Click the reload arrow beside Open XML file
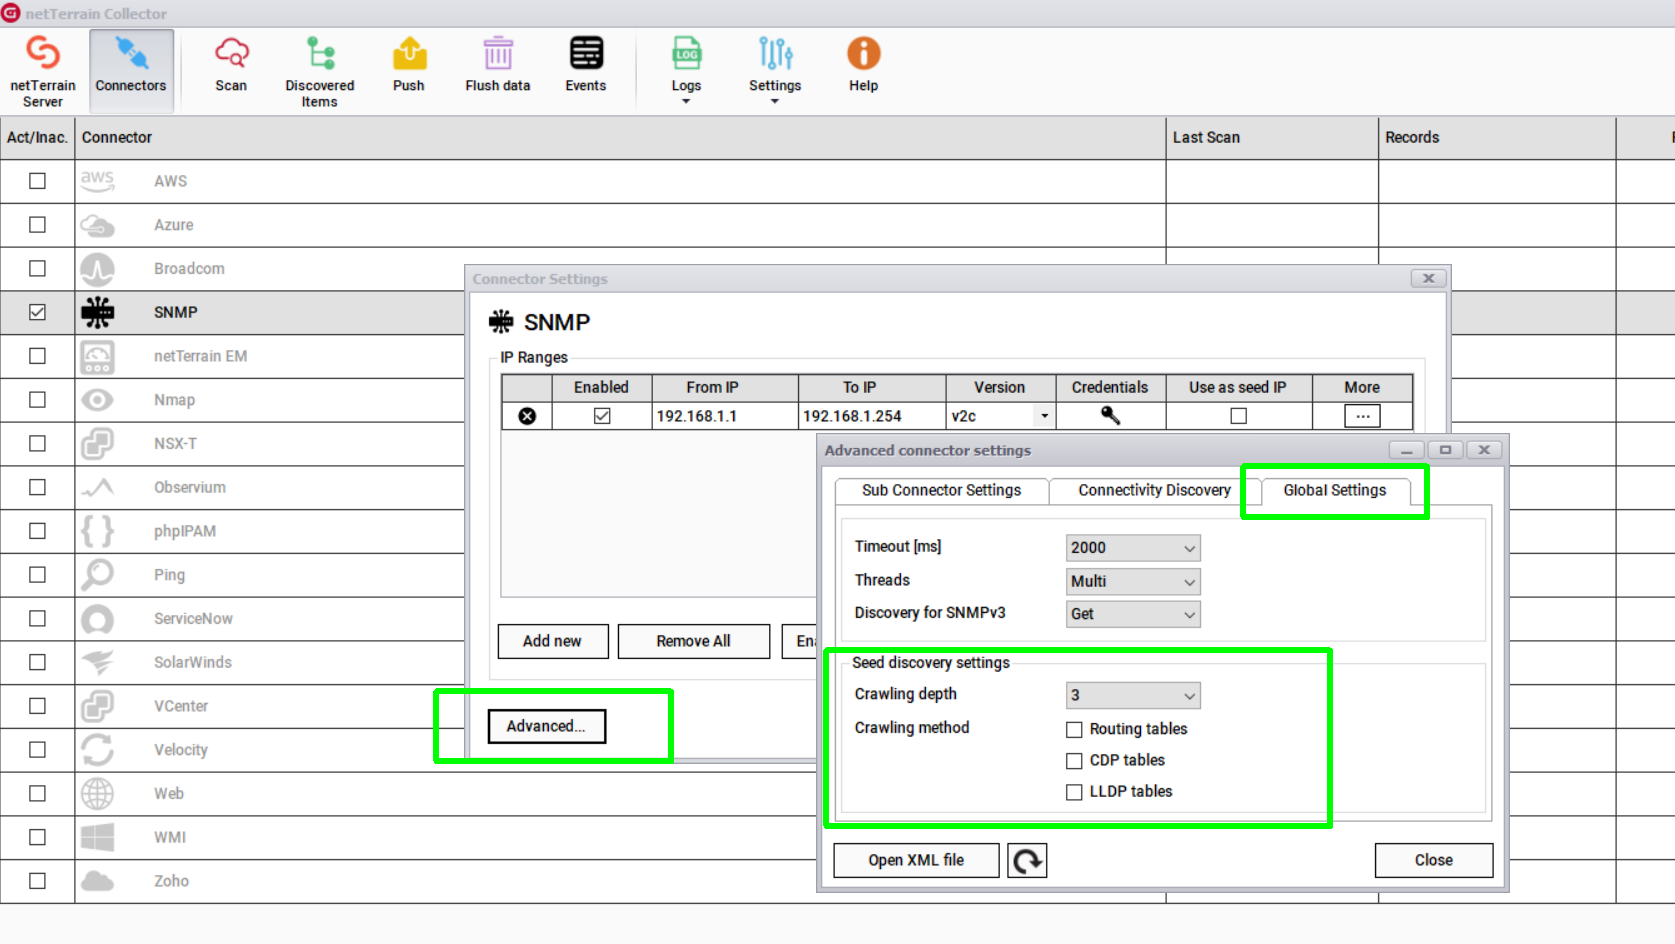Screen dimensions: 1675x944 1027,860
